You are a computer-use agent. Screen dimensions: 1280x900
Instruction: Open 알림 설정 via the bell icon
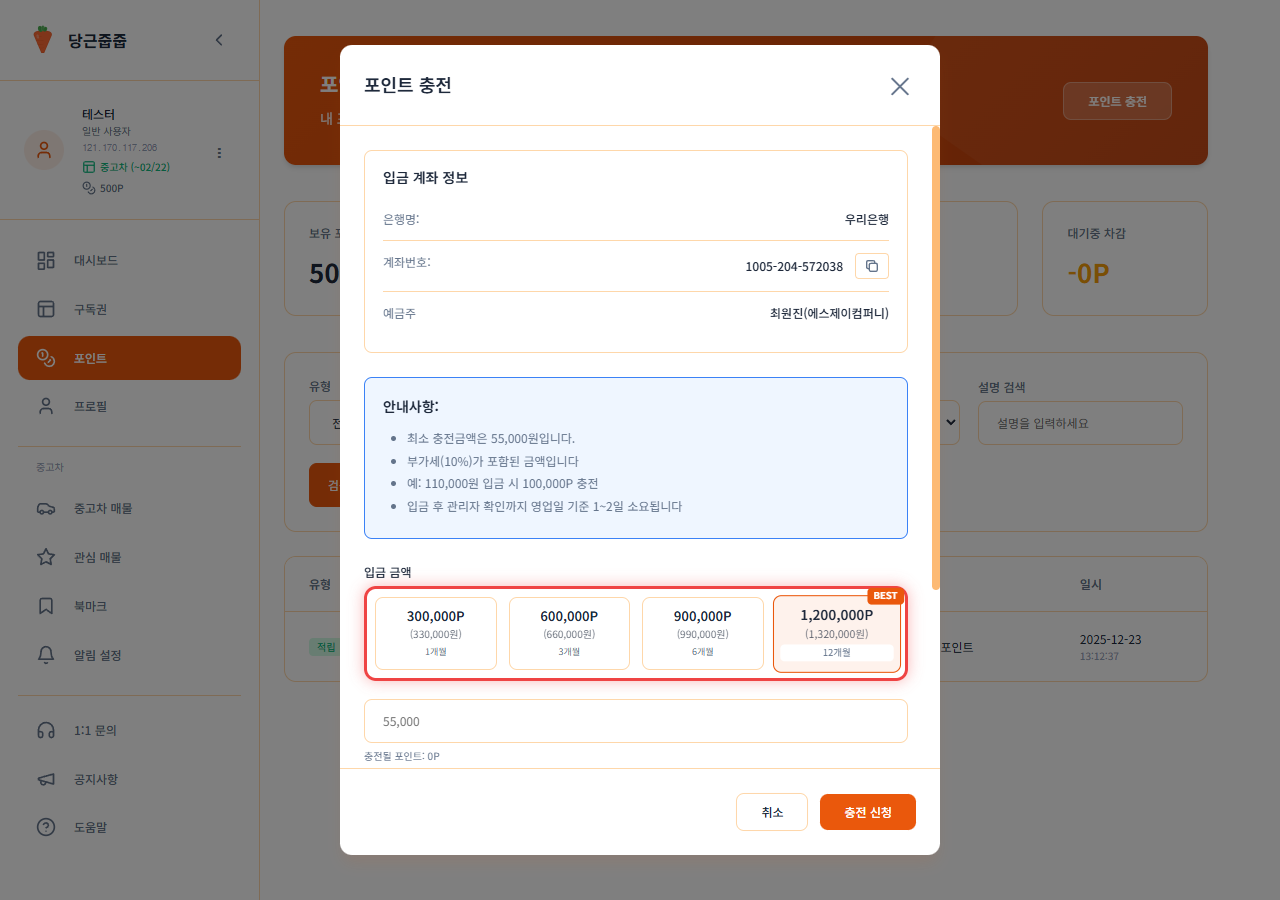click(44, 655)
